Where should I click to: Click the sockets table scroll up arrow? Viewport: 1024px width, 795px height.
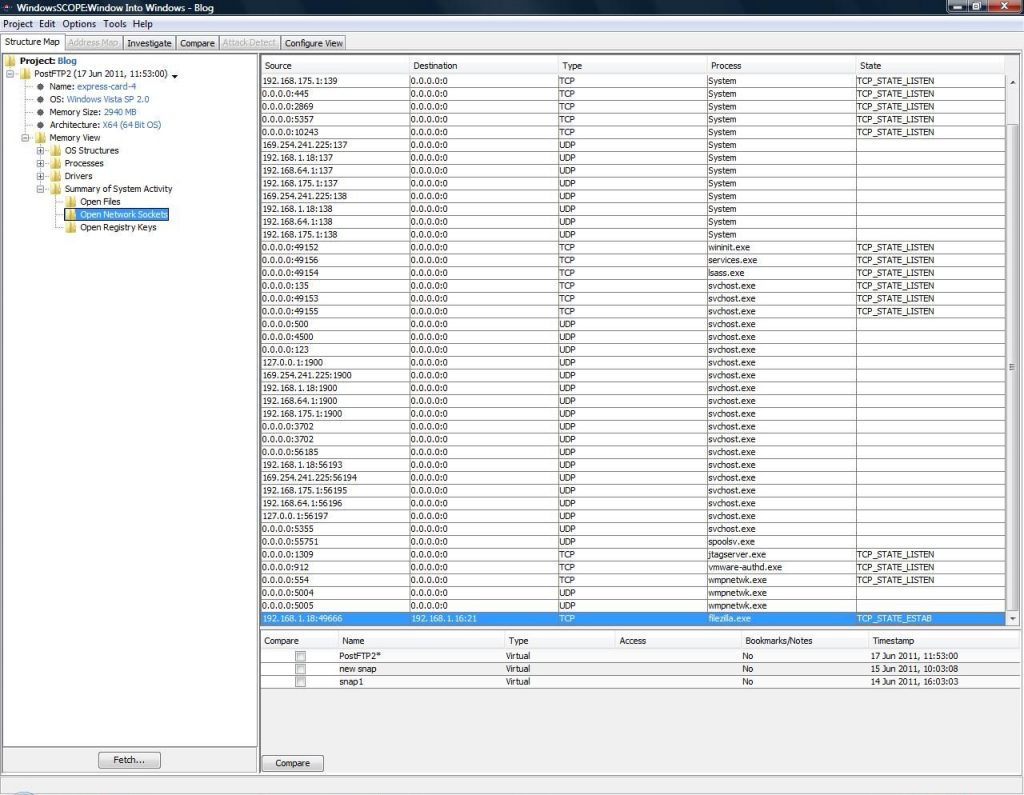coord(1012,82)
